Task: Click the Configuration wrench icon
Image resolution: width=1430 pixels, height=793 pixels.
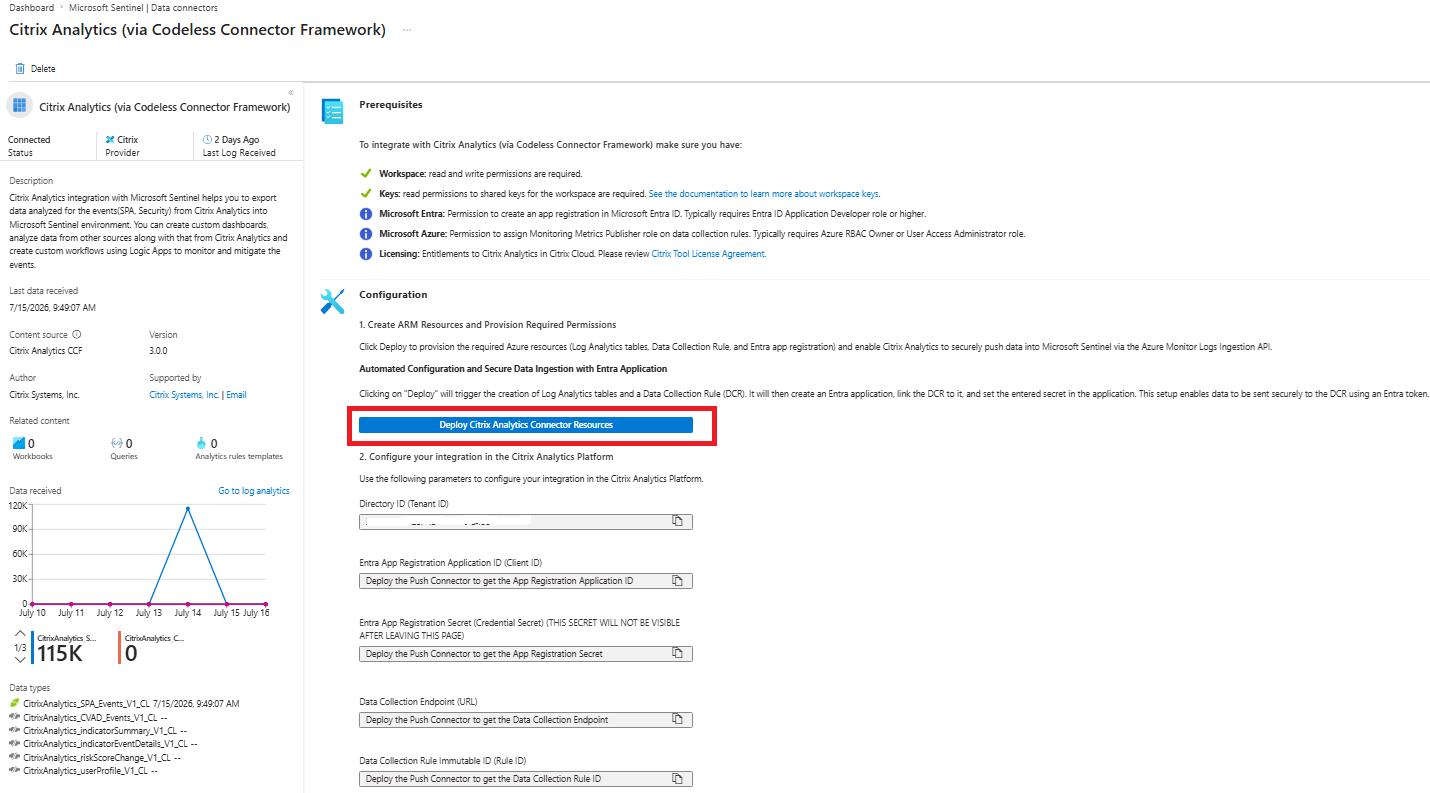Action: [x=332, y=301]
